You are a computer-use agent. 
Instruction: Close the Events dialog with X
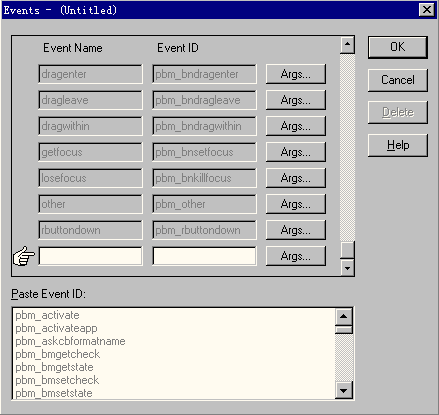427,10
